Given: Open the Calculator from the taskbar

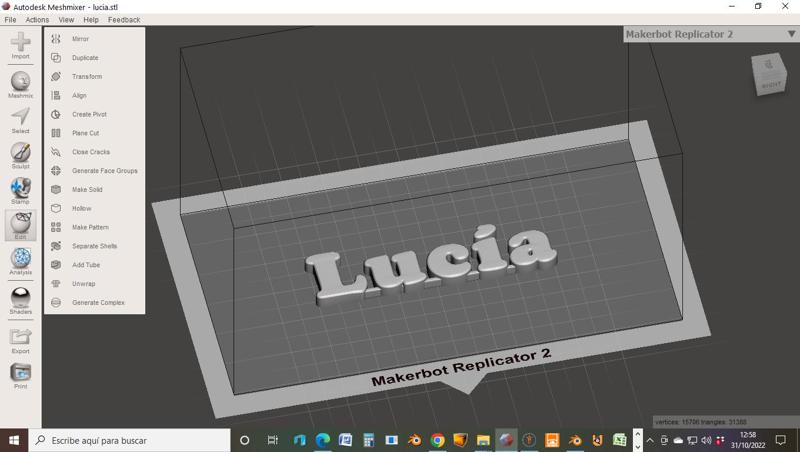Looking at the screenshot, I should [x=368, y=440].
